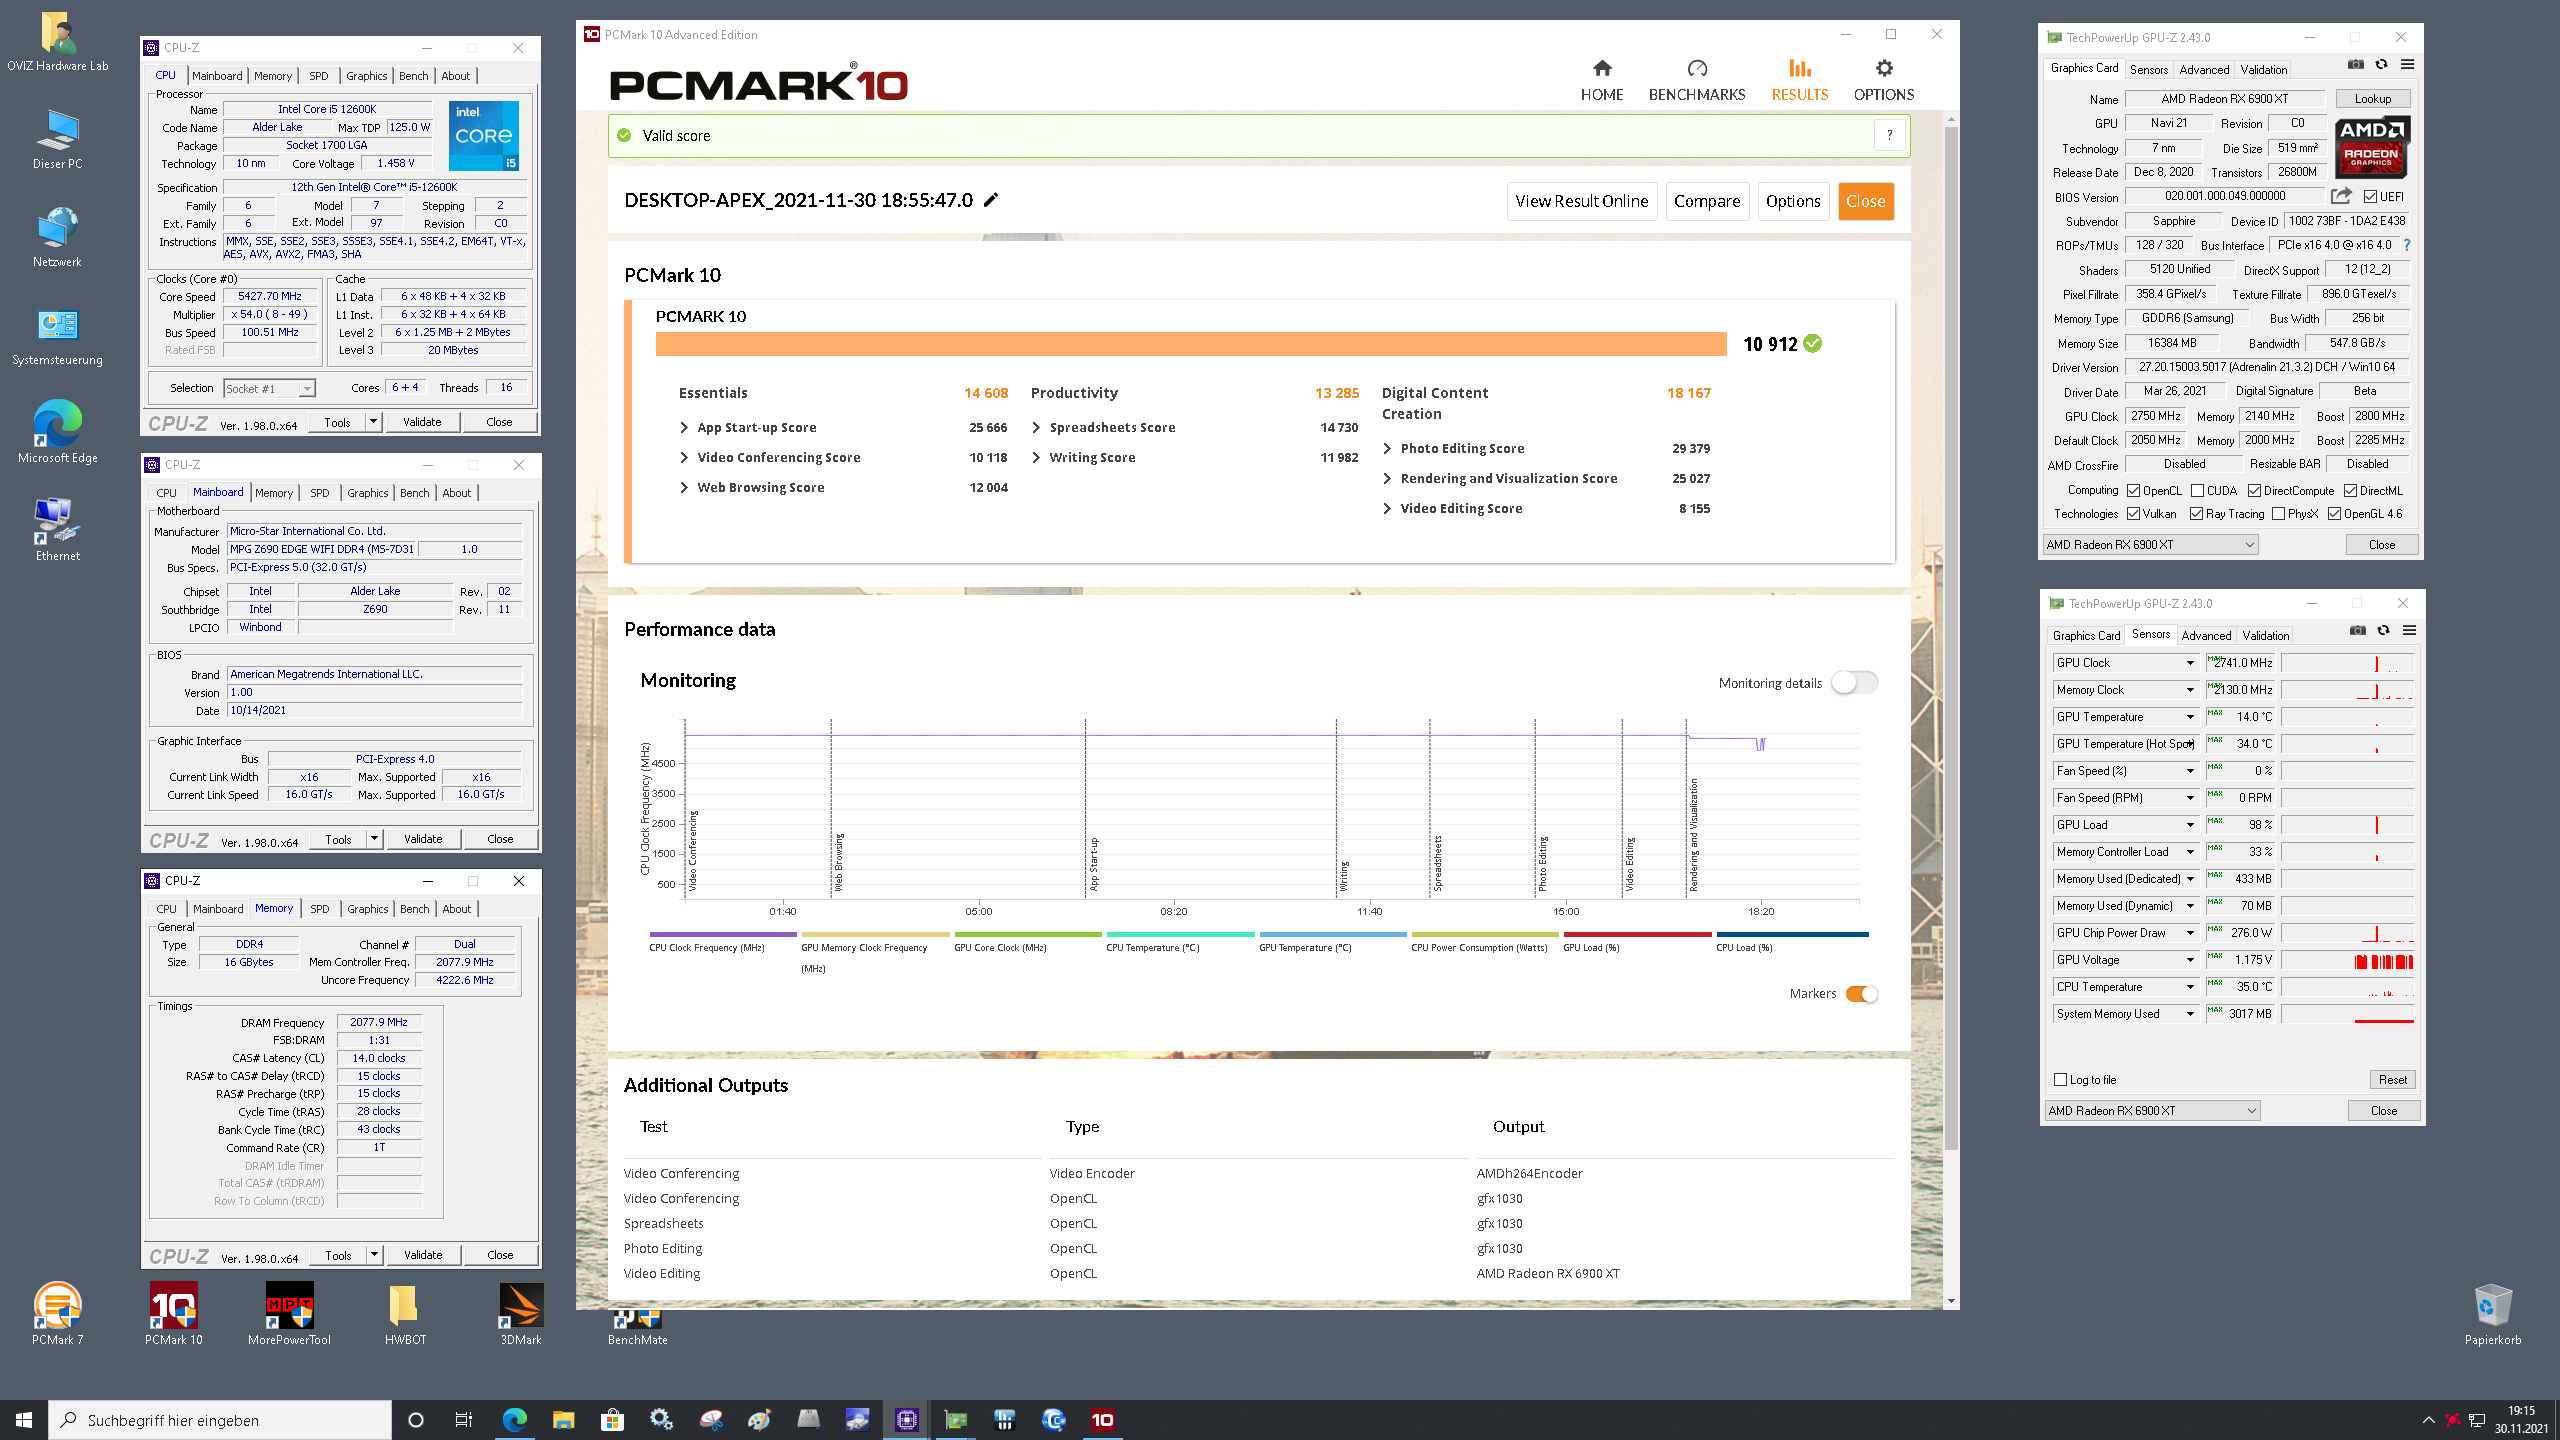The width and height of the screenshot is (2560, 1440).
Task: Click the Microsoft Edge taskbar icon
Action: pyautogui.click(x=514, y=1419)
